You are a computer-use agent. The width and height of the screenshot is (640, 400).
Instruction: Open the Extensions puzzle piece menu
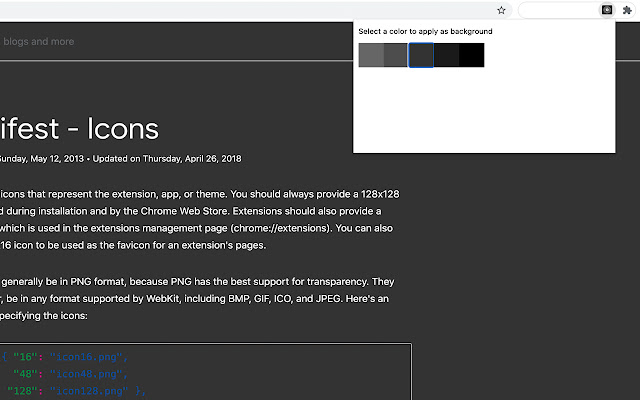point(627,10)
